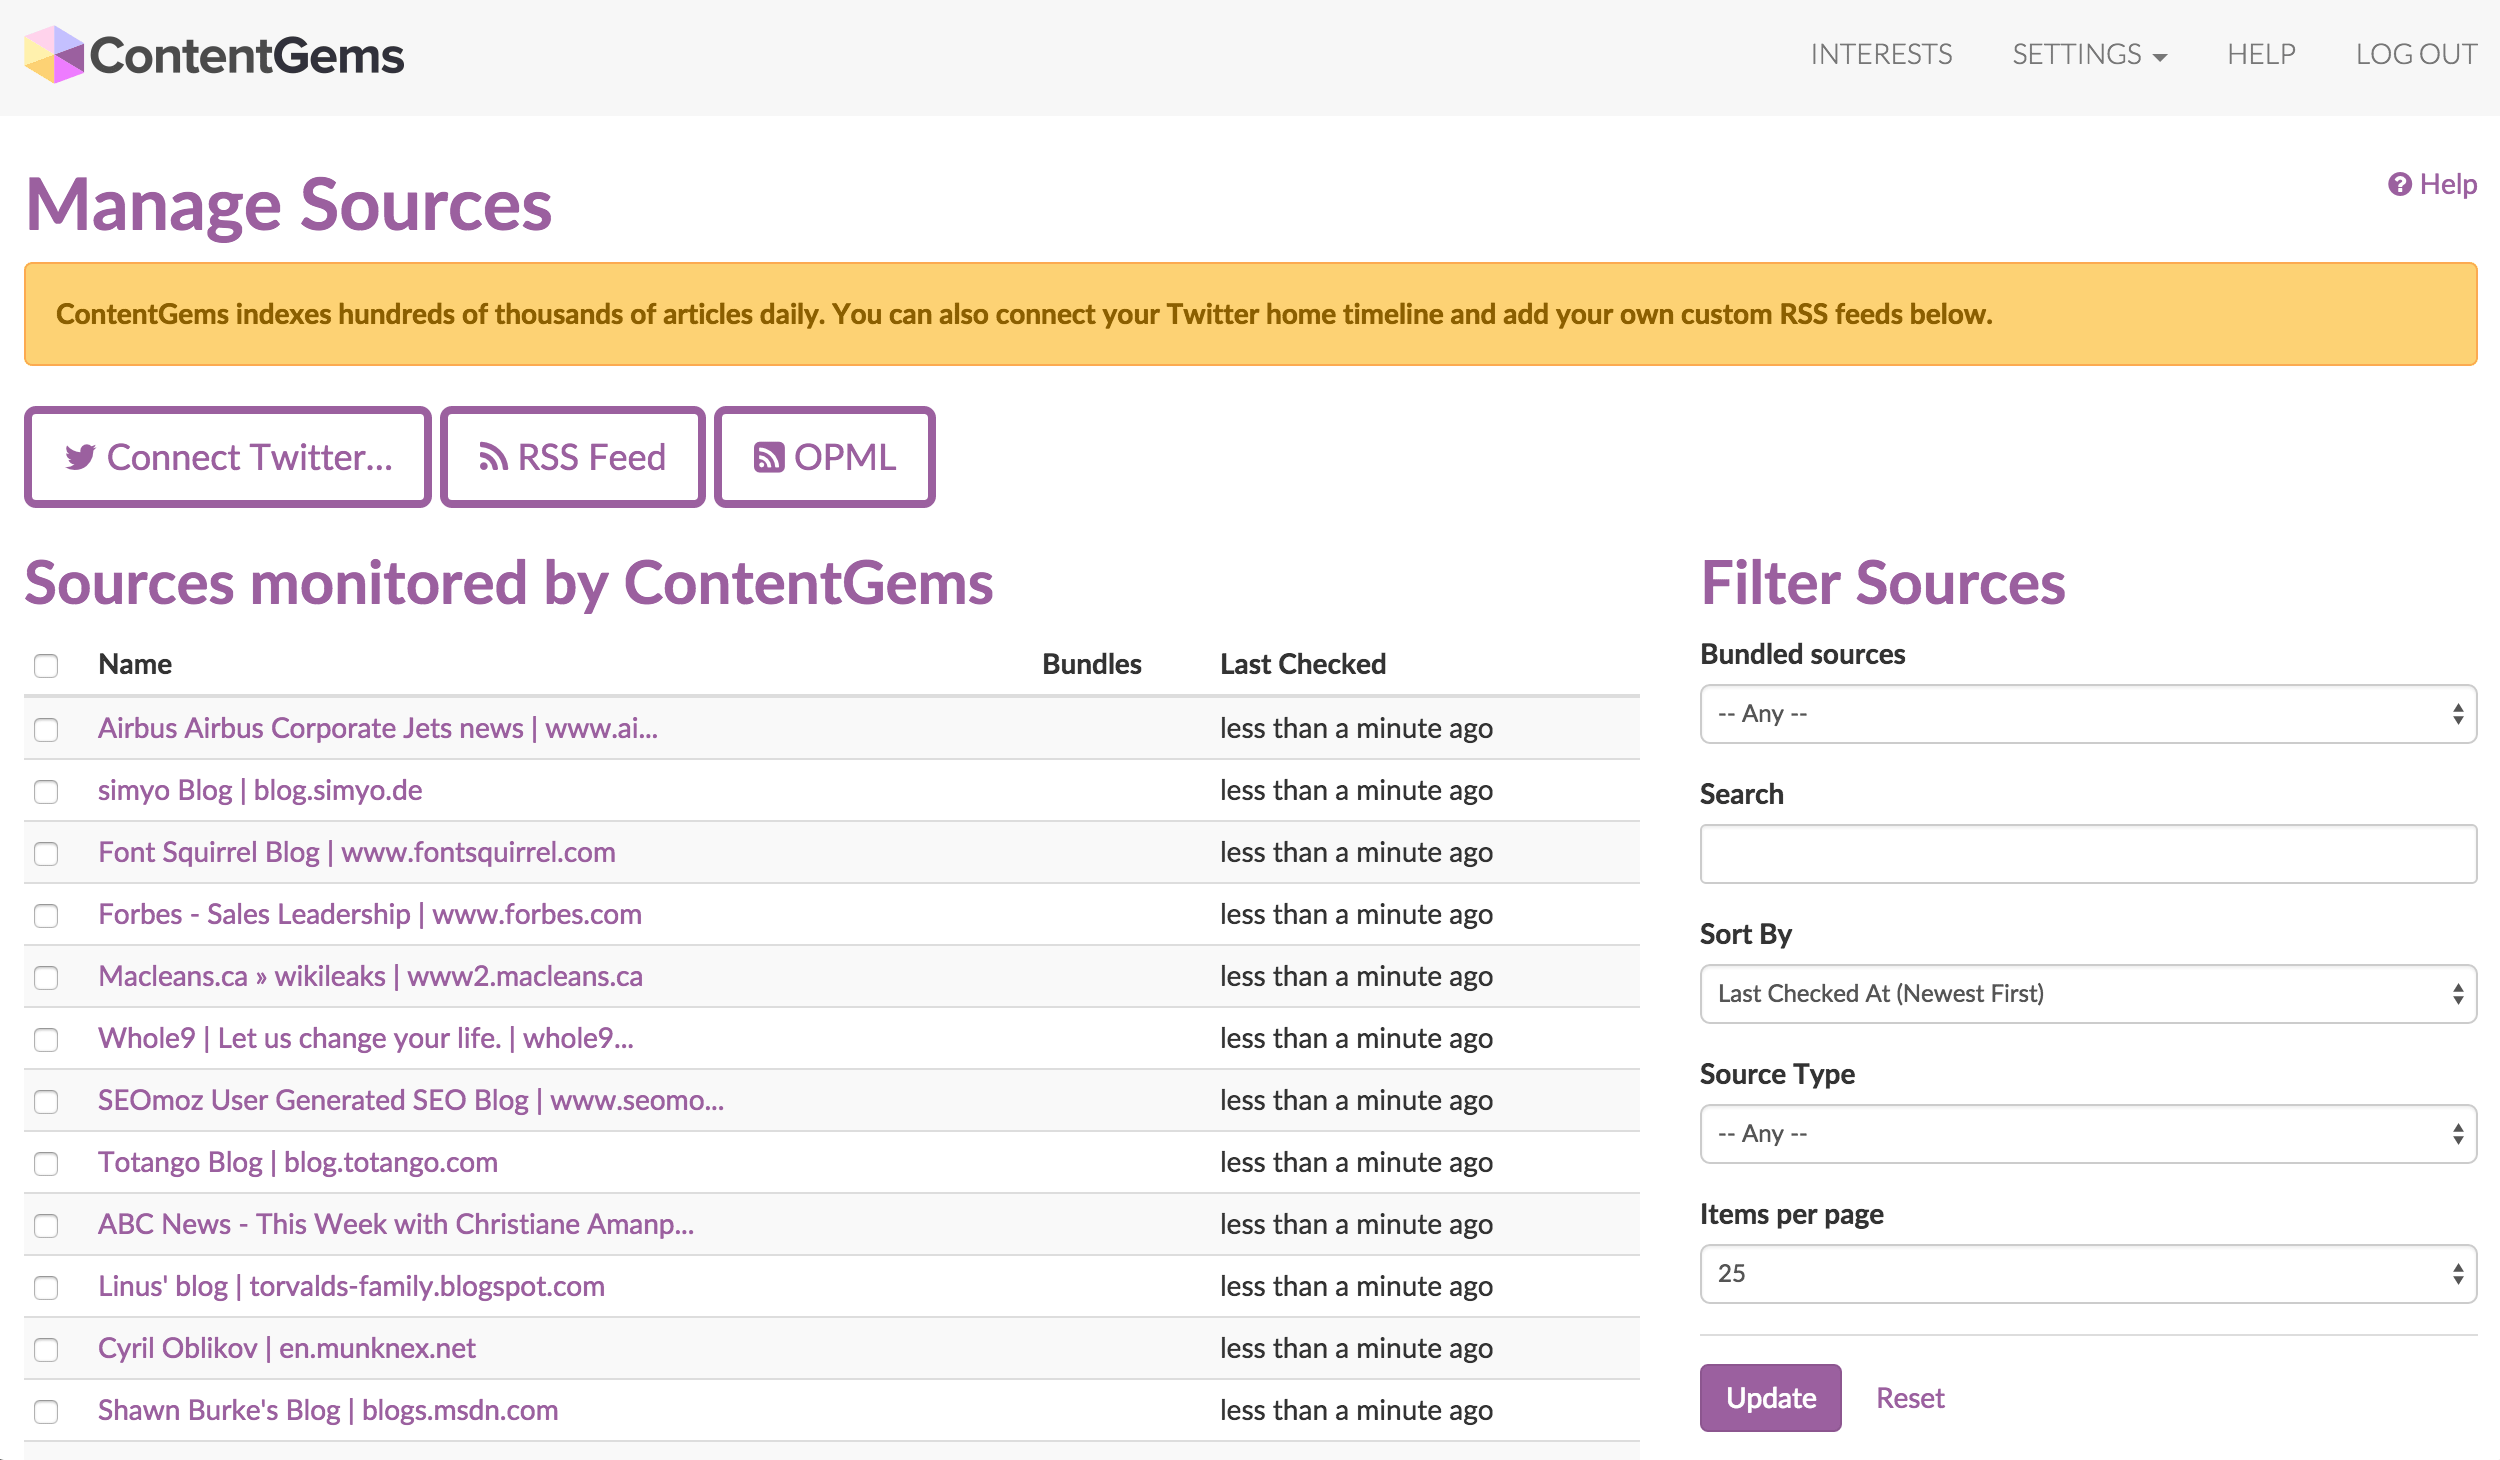Open Forbes - Sales Leadership source link
This screenshot has width=2500, height=1460.
coord(370,915)
